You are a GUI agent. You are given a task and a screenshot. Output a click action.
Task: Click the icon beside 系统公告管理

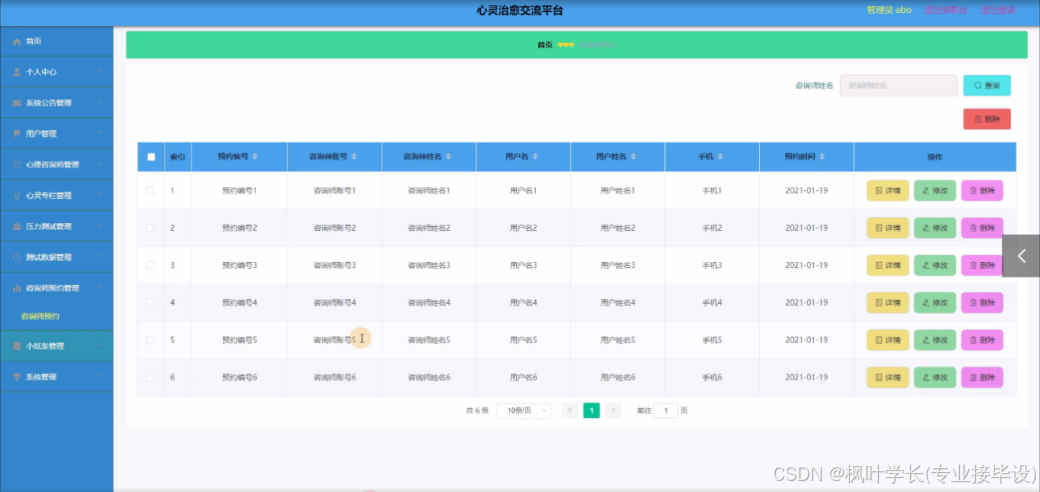[17, 103]
